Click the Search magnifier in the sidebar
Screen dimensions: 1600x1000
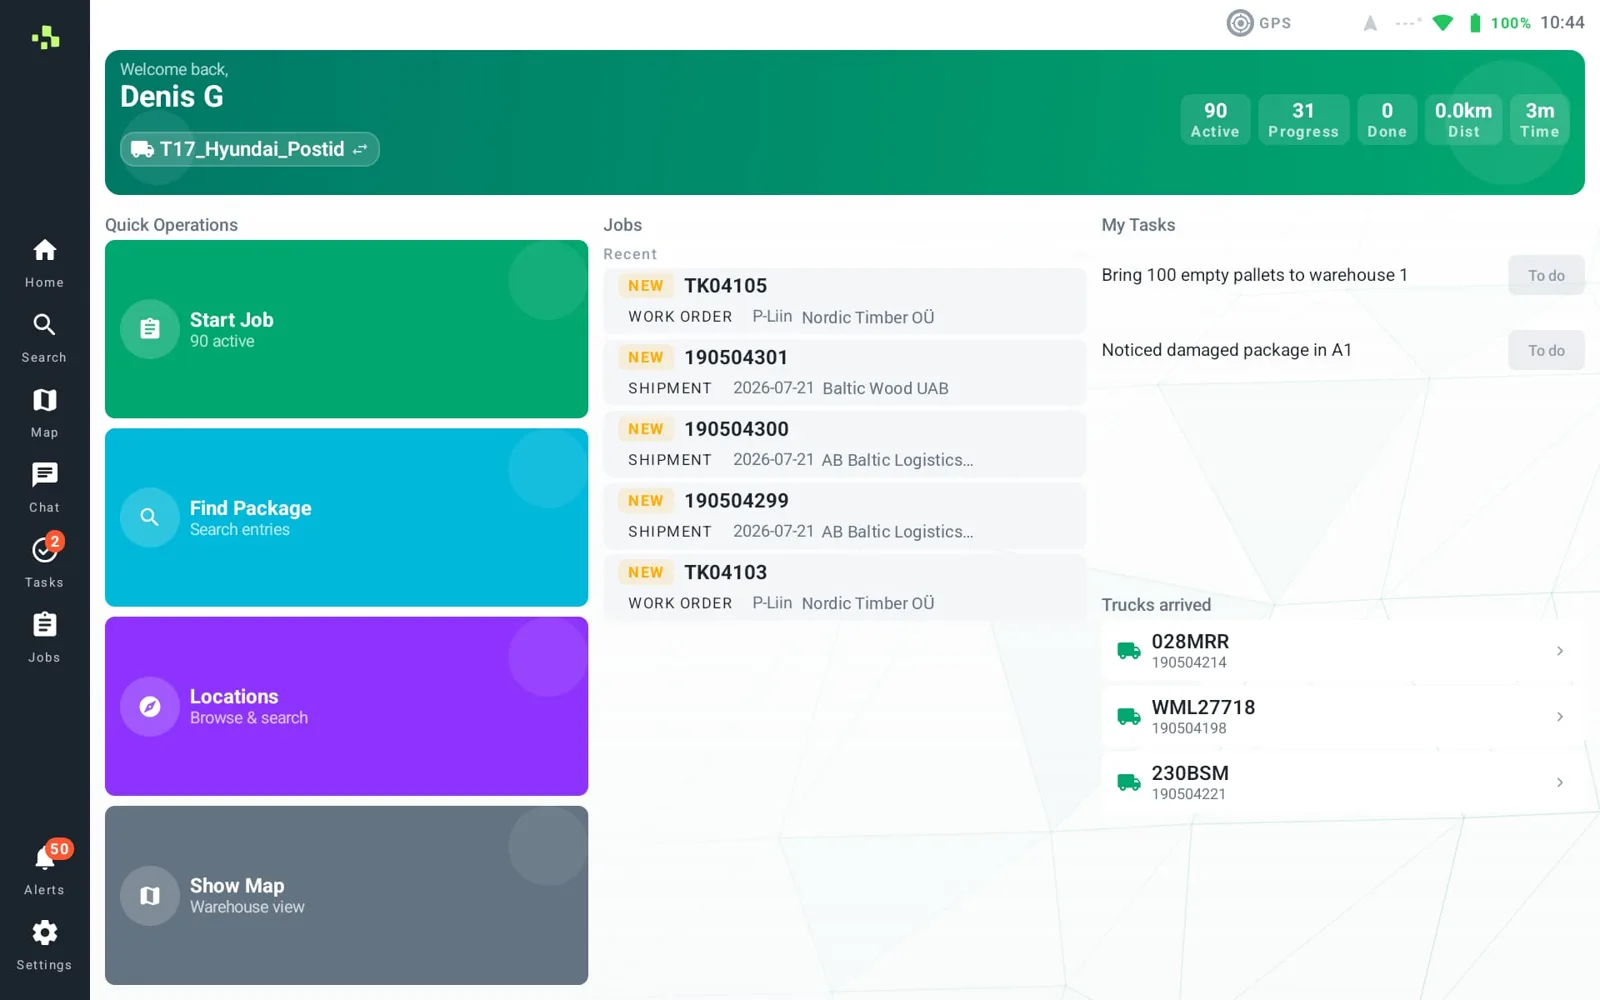click(45, 337)
